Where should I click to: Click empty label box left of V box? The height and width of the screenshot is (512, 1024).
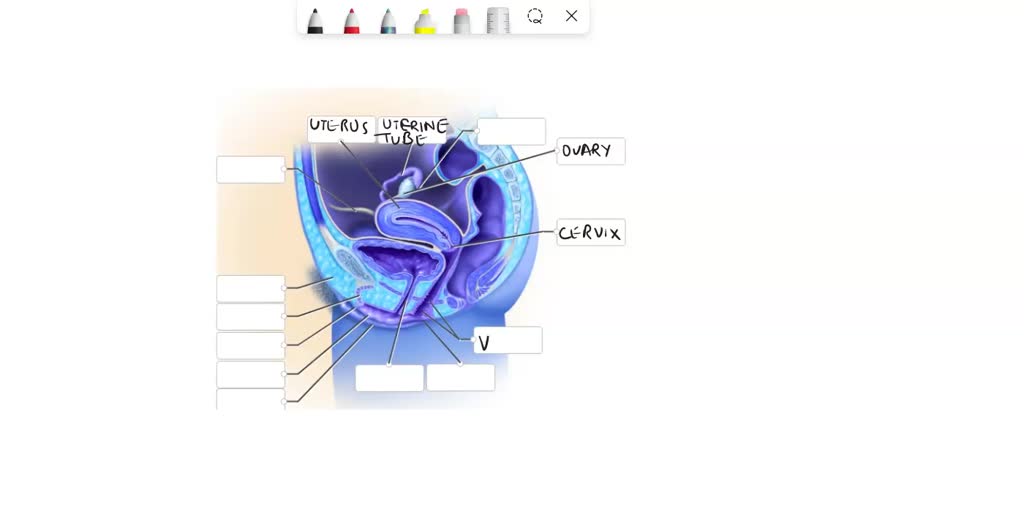460,377
